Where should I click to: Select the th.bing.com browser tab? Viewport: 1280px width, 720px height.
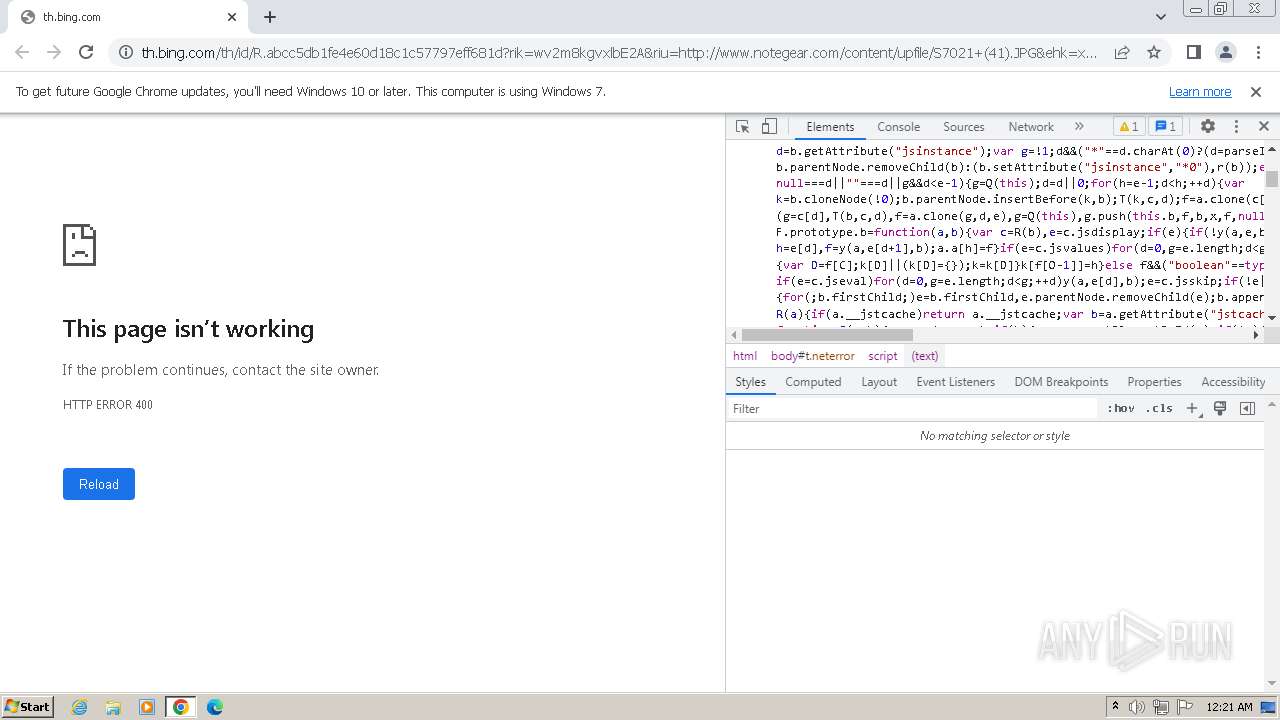(x=128, y=17)
